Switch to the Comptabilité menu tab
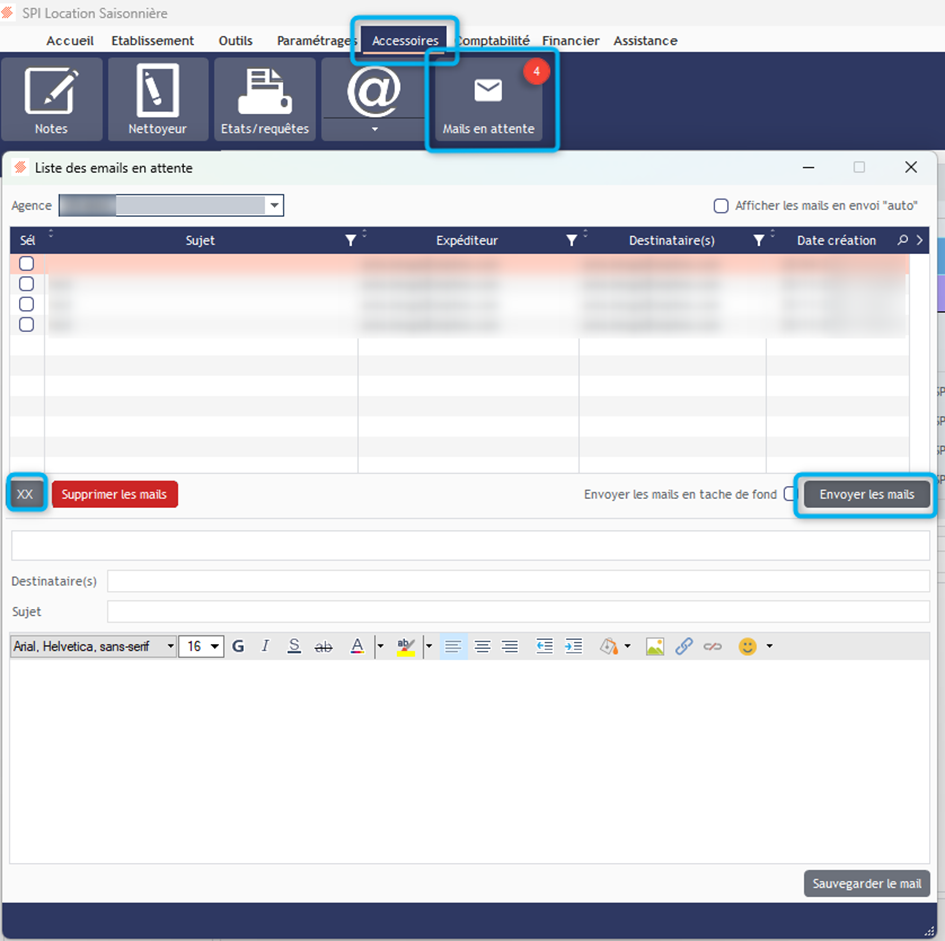The image size is (945, 941). point(494,41)
